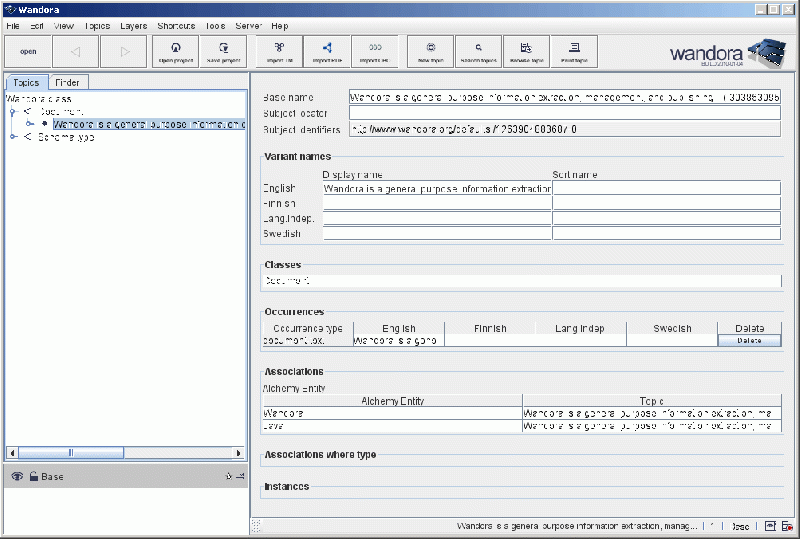Click the Search topics magnifier icon
This screenshot has width=800, height=539.
479,52
